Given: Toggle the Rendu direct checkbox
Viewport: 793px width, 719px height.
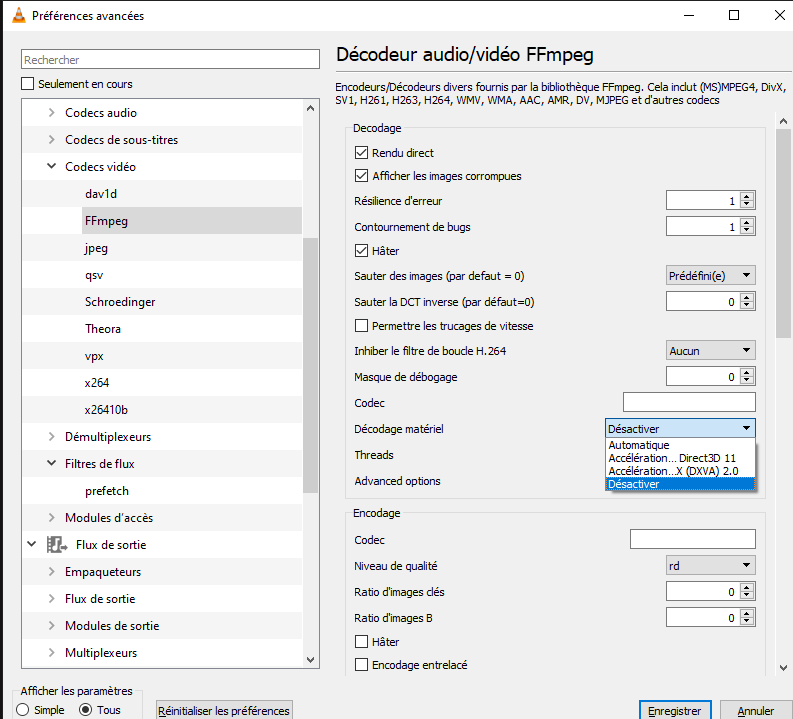Looking at the screenshot, I should [x=361, y=153].
